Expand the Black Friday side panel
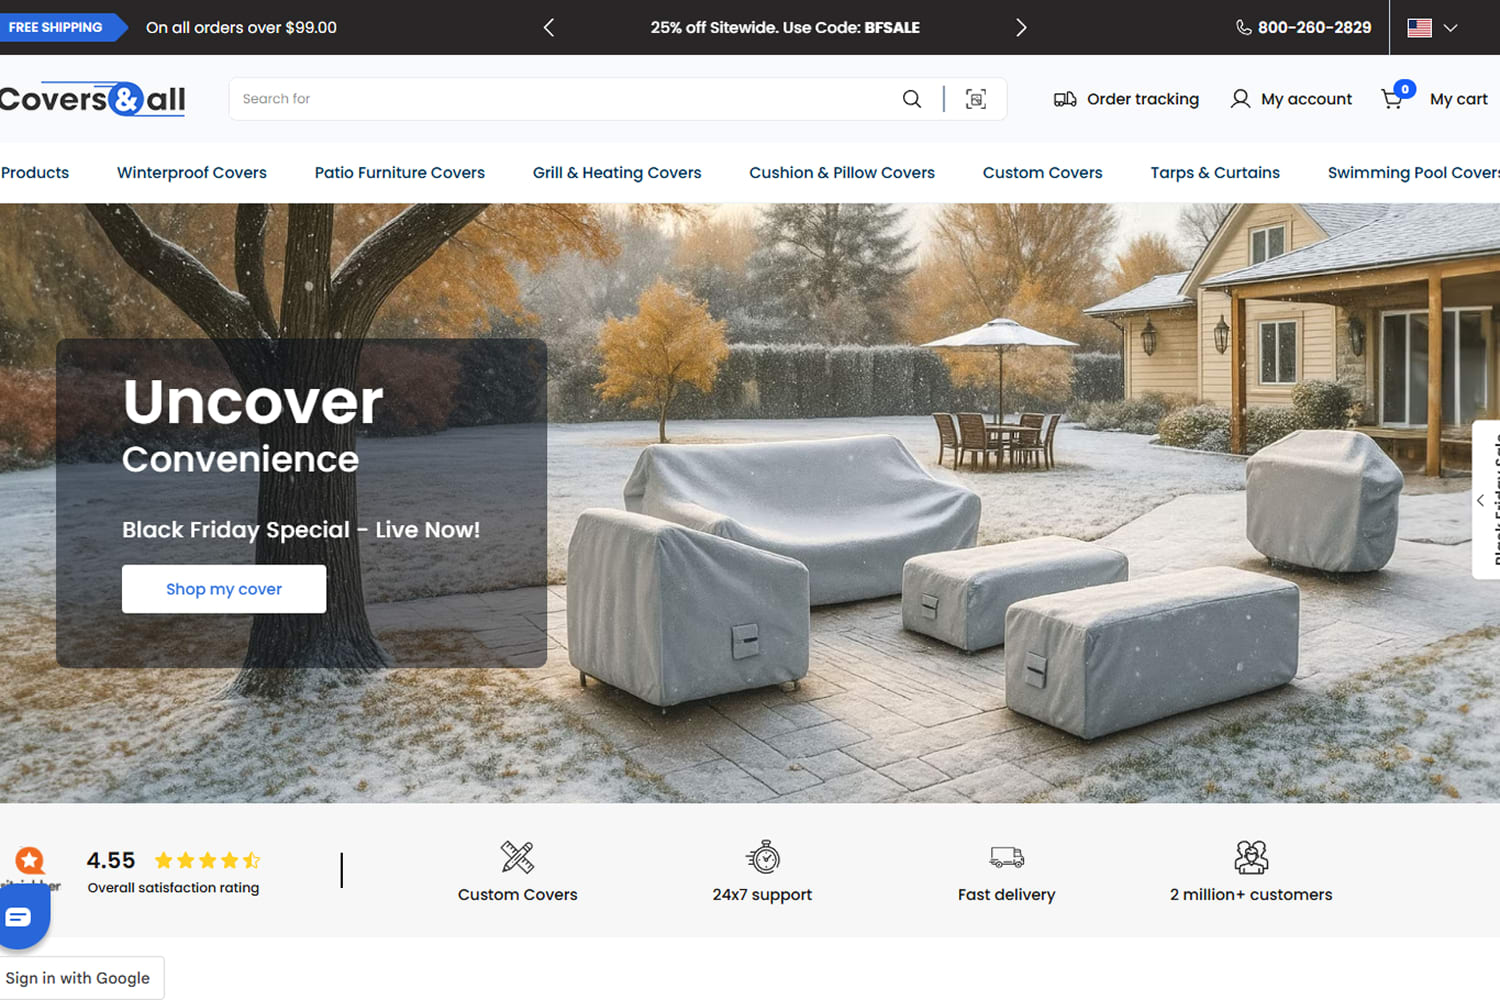 pos(1482,500)
